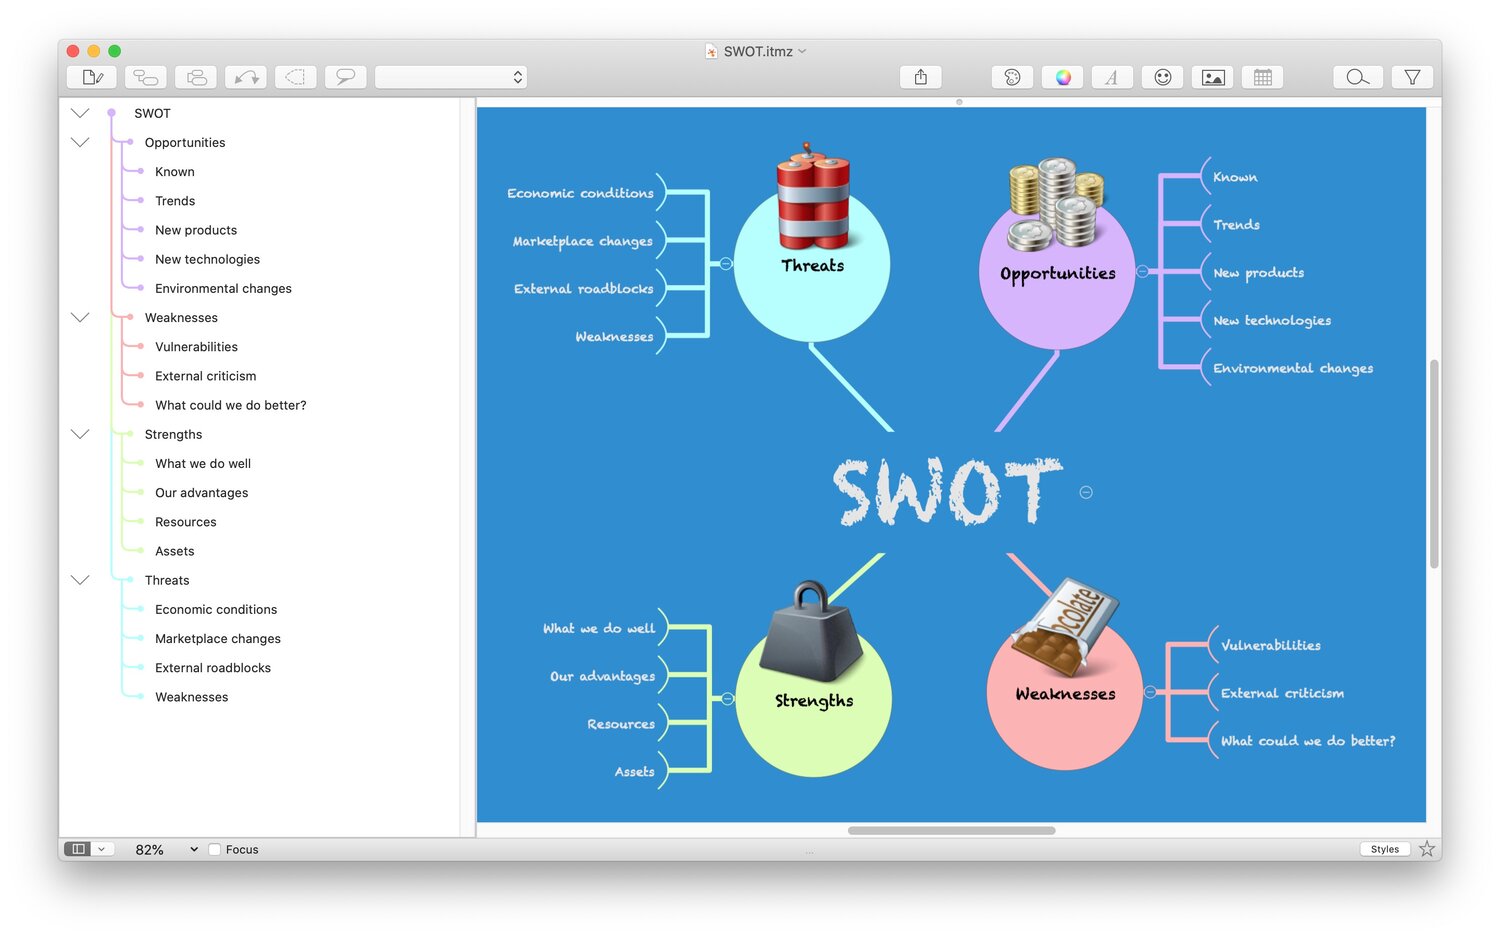Viewport: 1500px width, 938px height.
Task: Collapse the Strengths outline branch
Action: point(80,434)
